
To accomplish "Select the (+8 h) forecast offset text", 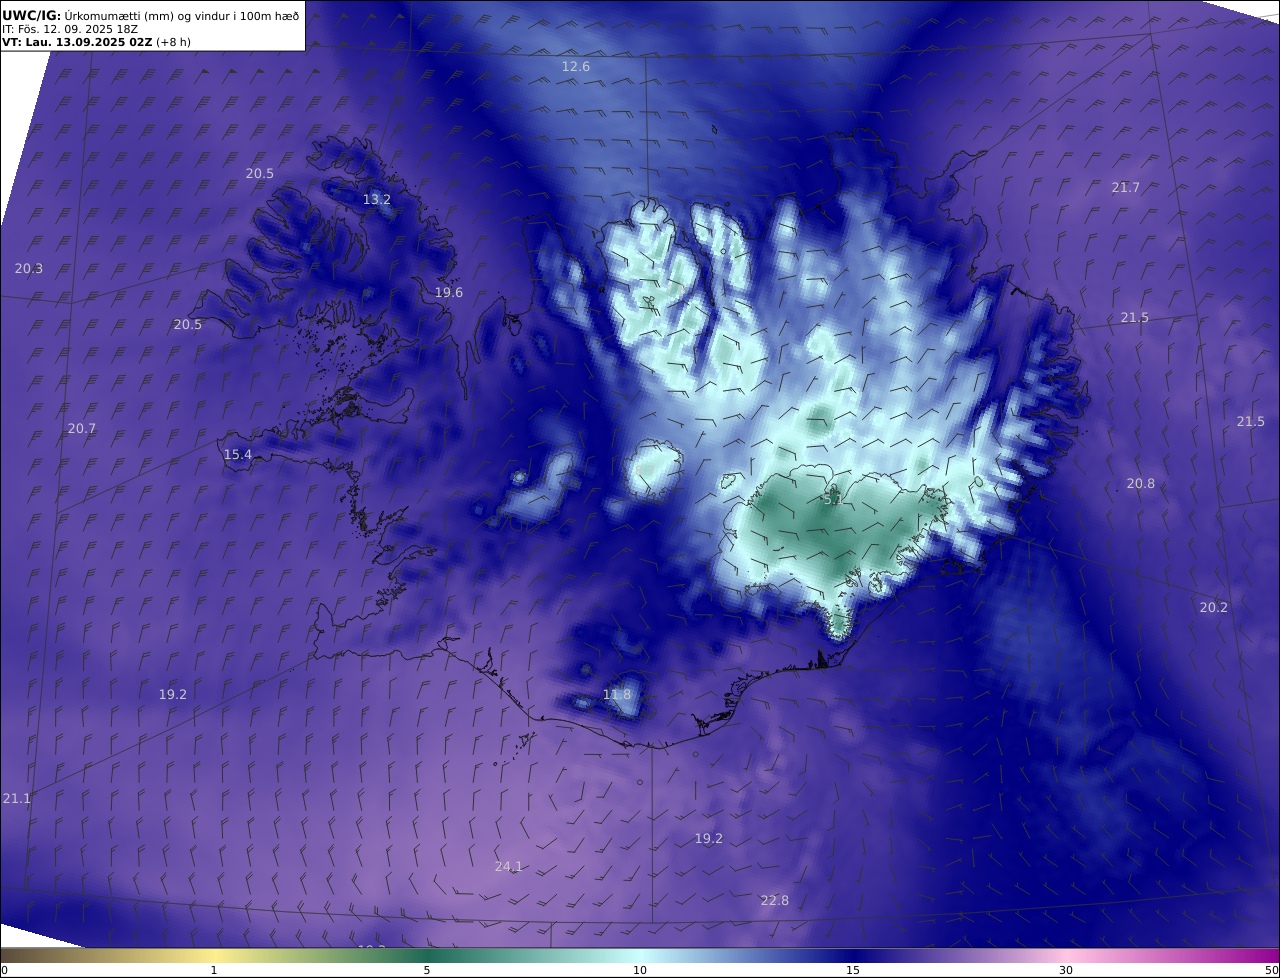I will 173,42.
